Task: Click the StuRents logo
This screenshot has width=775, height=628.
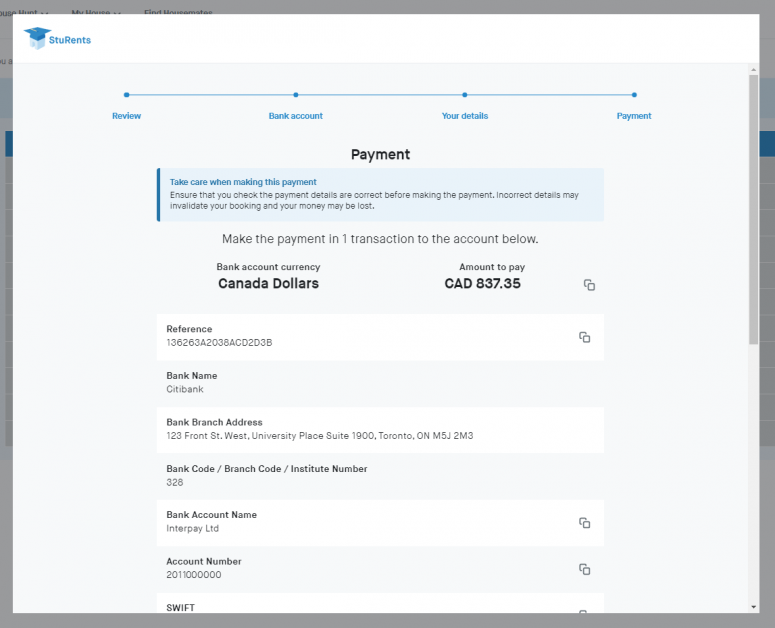Action: pos(57,39)
